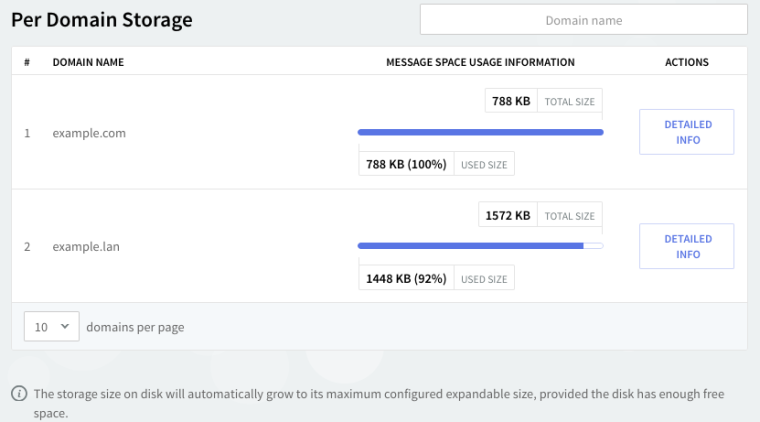Click the Actions column header
This screenshot has height=422, width=760.
687,62
